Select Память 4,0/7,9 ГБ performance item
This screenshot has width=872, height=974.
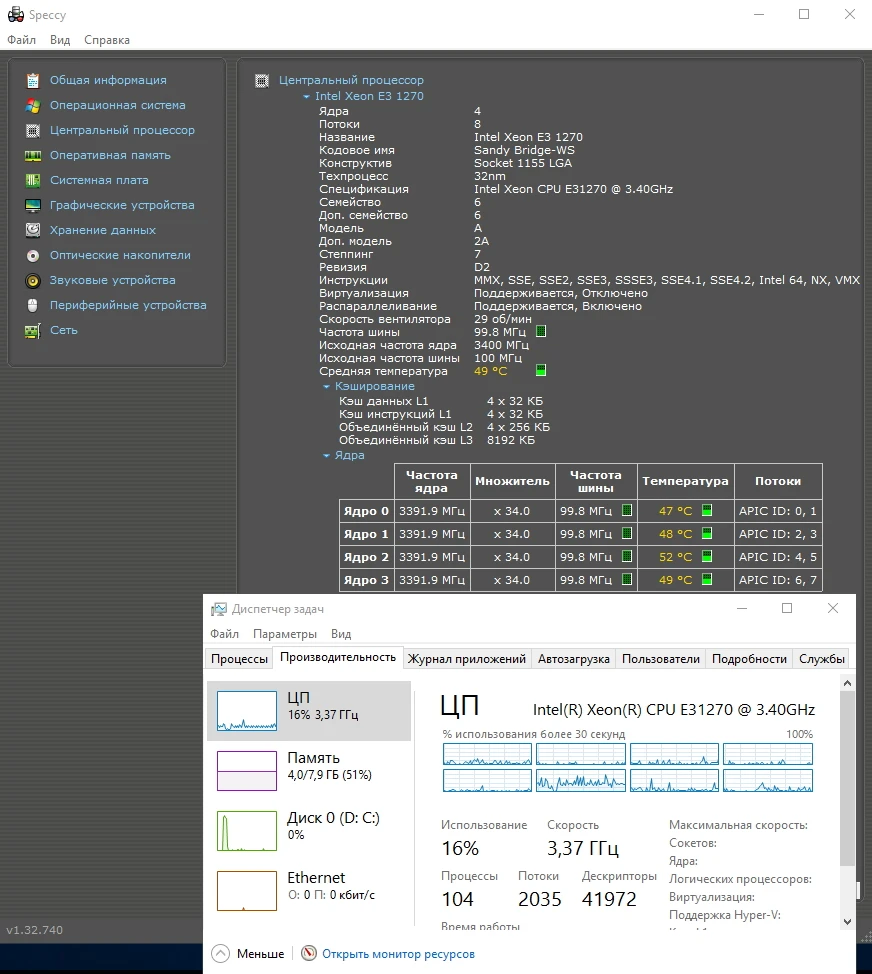(309, 771)
